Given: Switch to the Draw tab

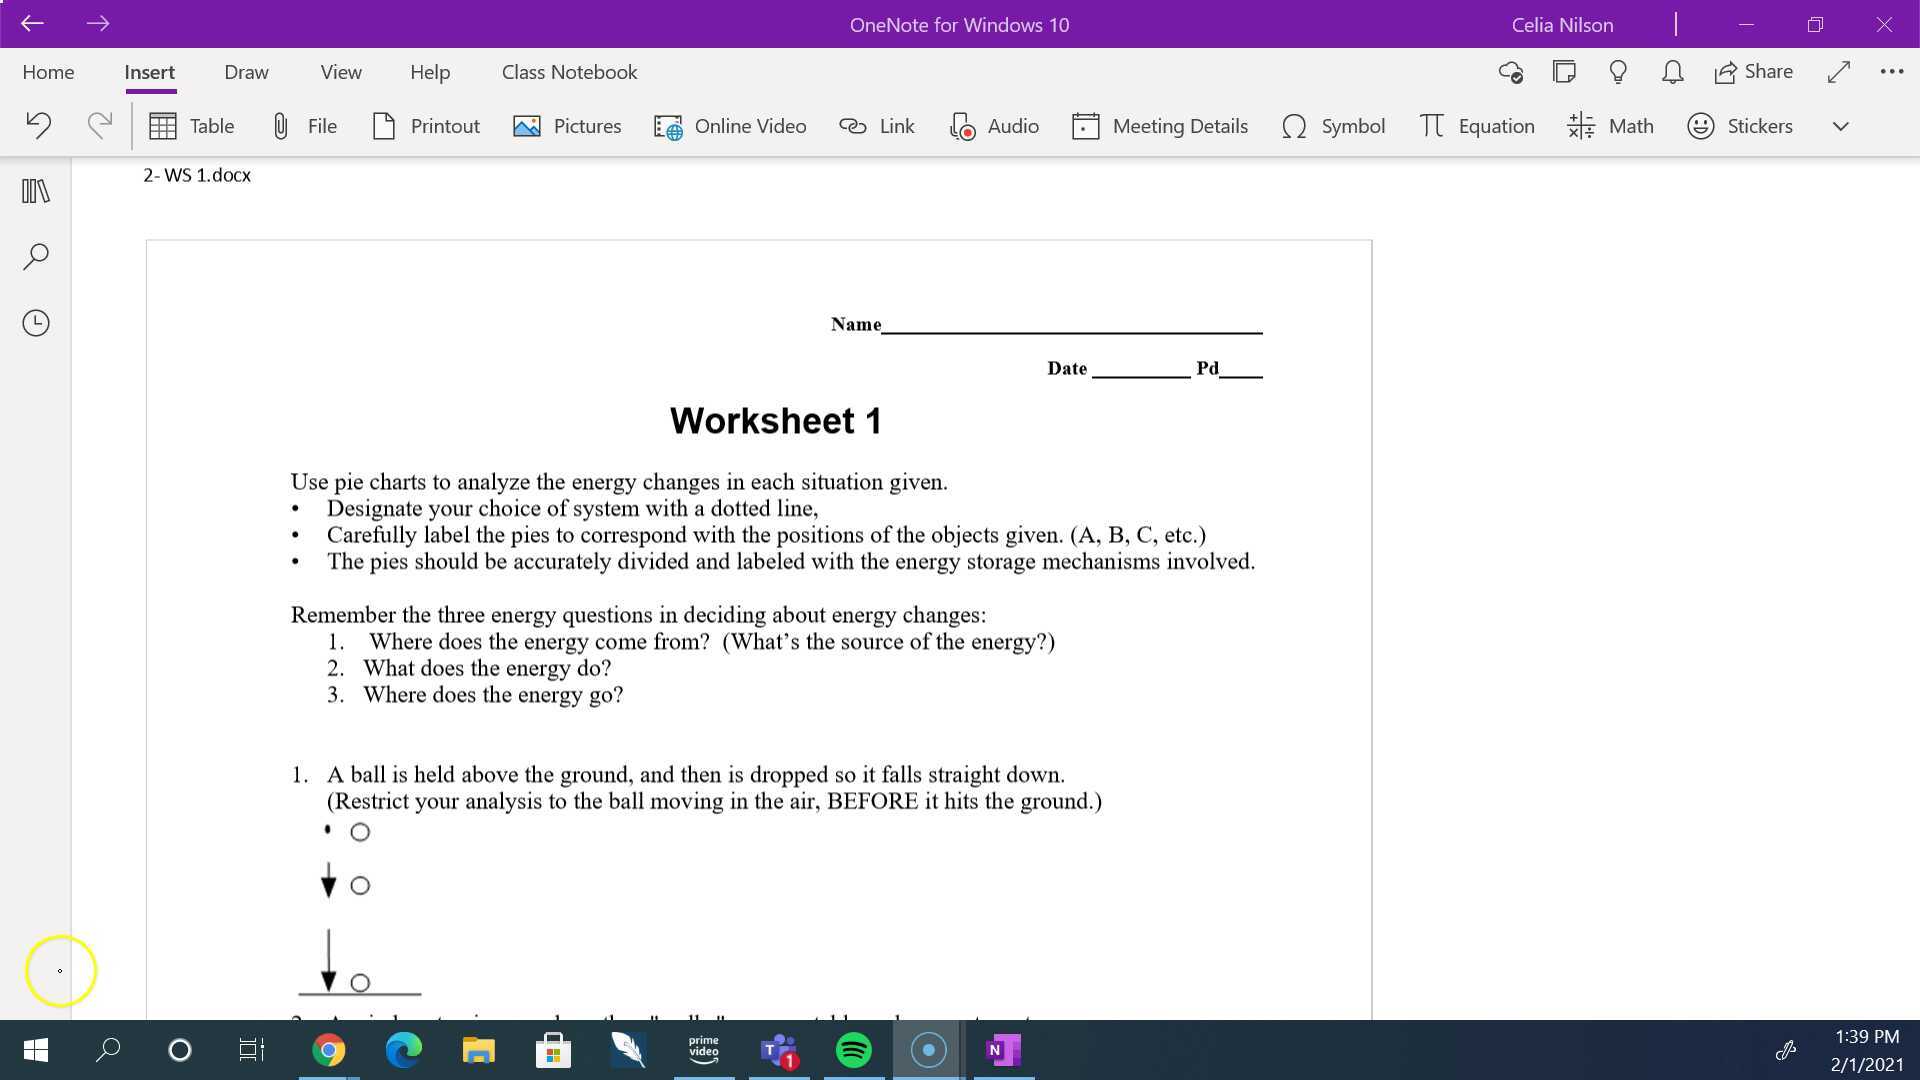Looking at the screenshot, I should click(246, 72).
